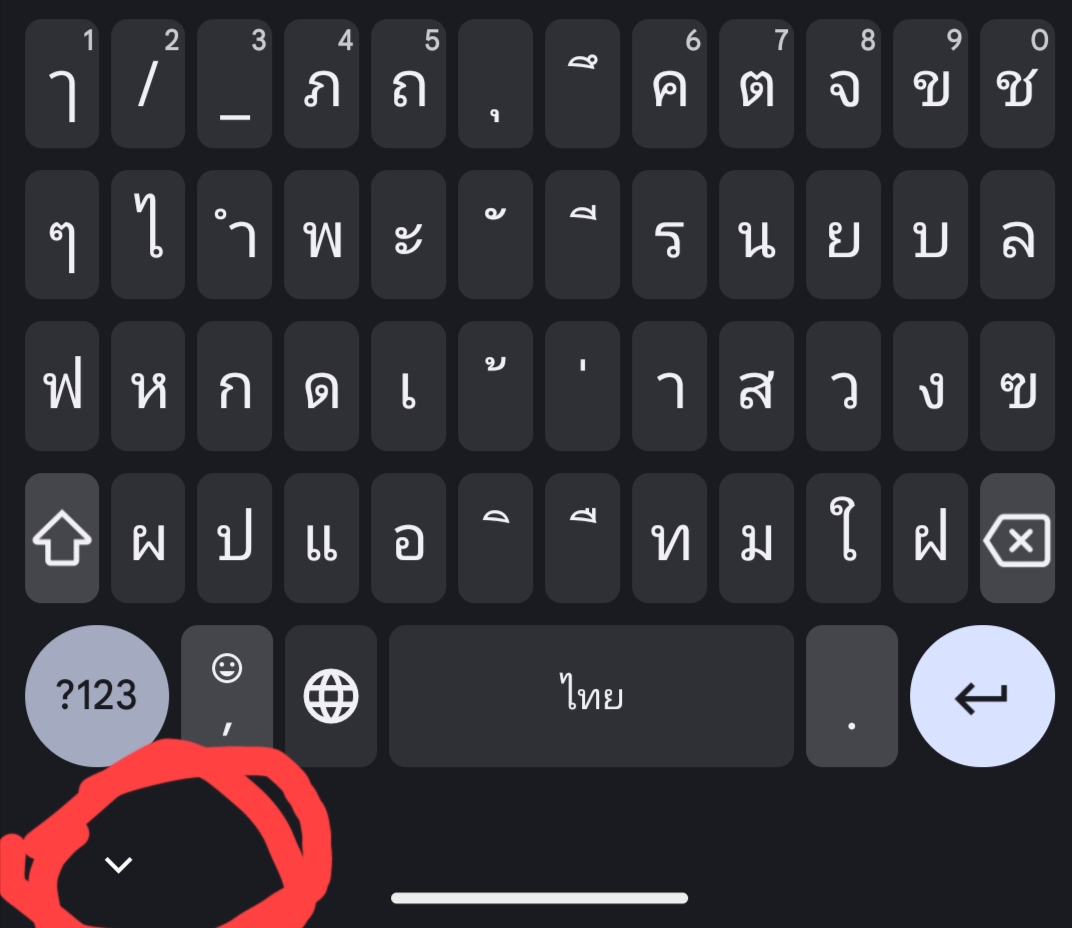Tap the enter return arrow key

tap(982, 695)
